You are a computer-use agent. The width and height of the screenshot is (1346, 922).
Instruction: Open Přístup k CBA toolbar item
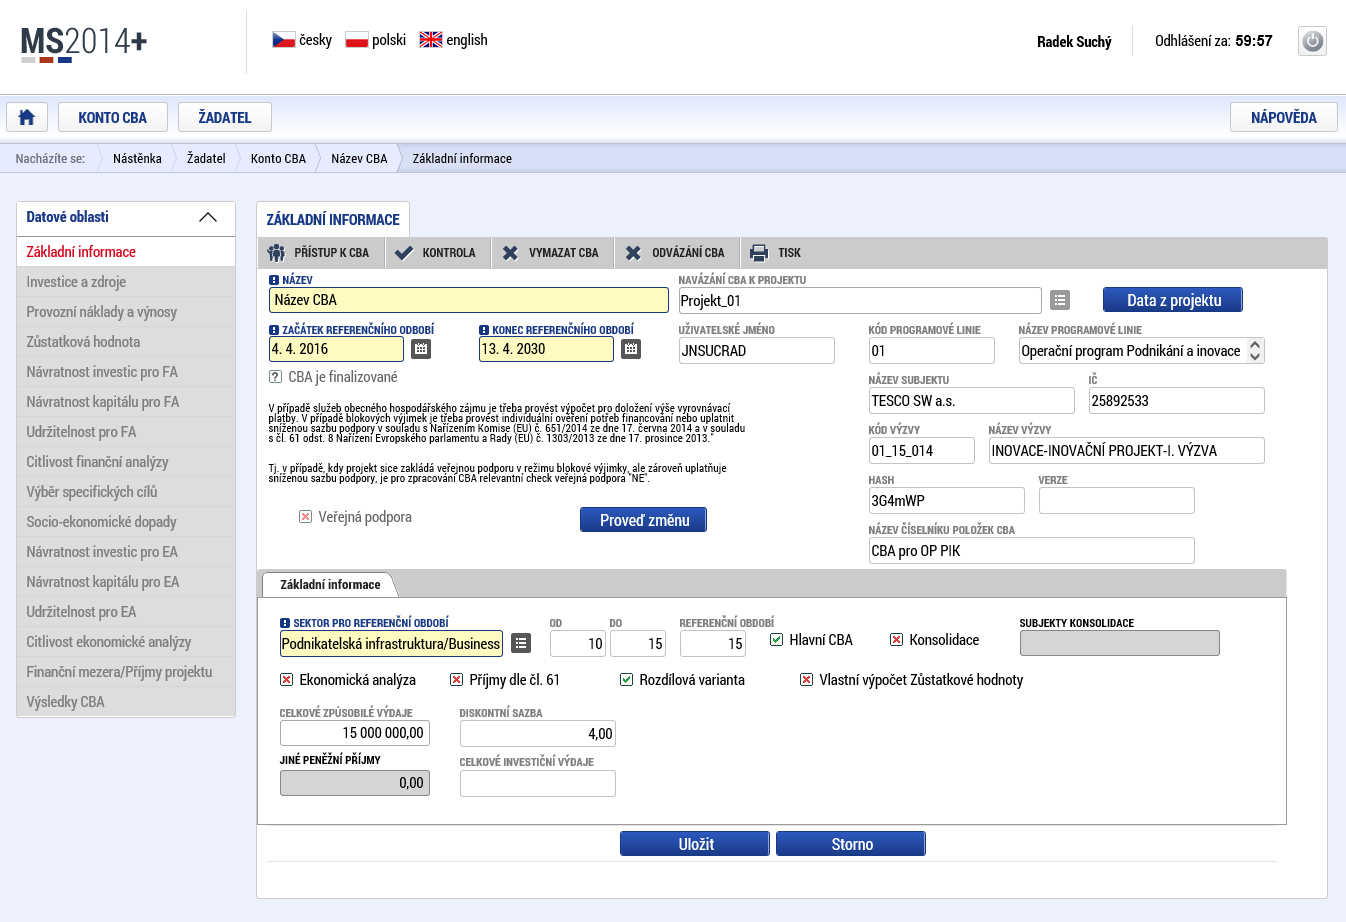click(319, 253)
